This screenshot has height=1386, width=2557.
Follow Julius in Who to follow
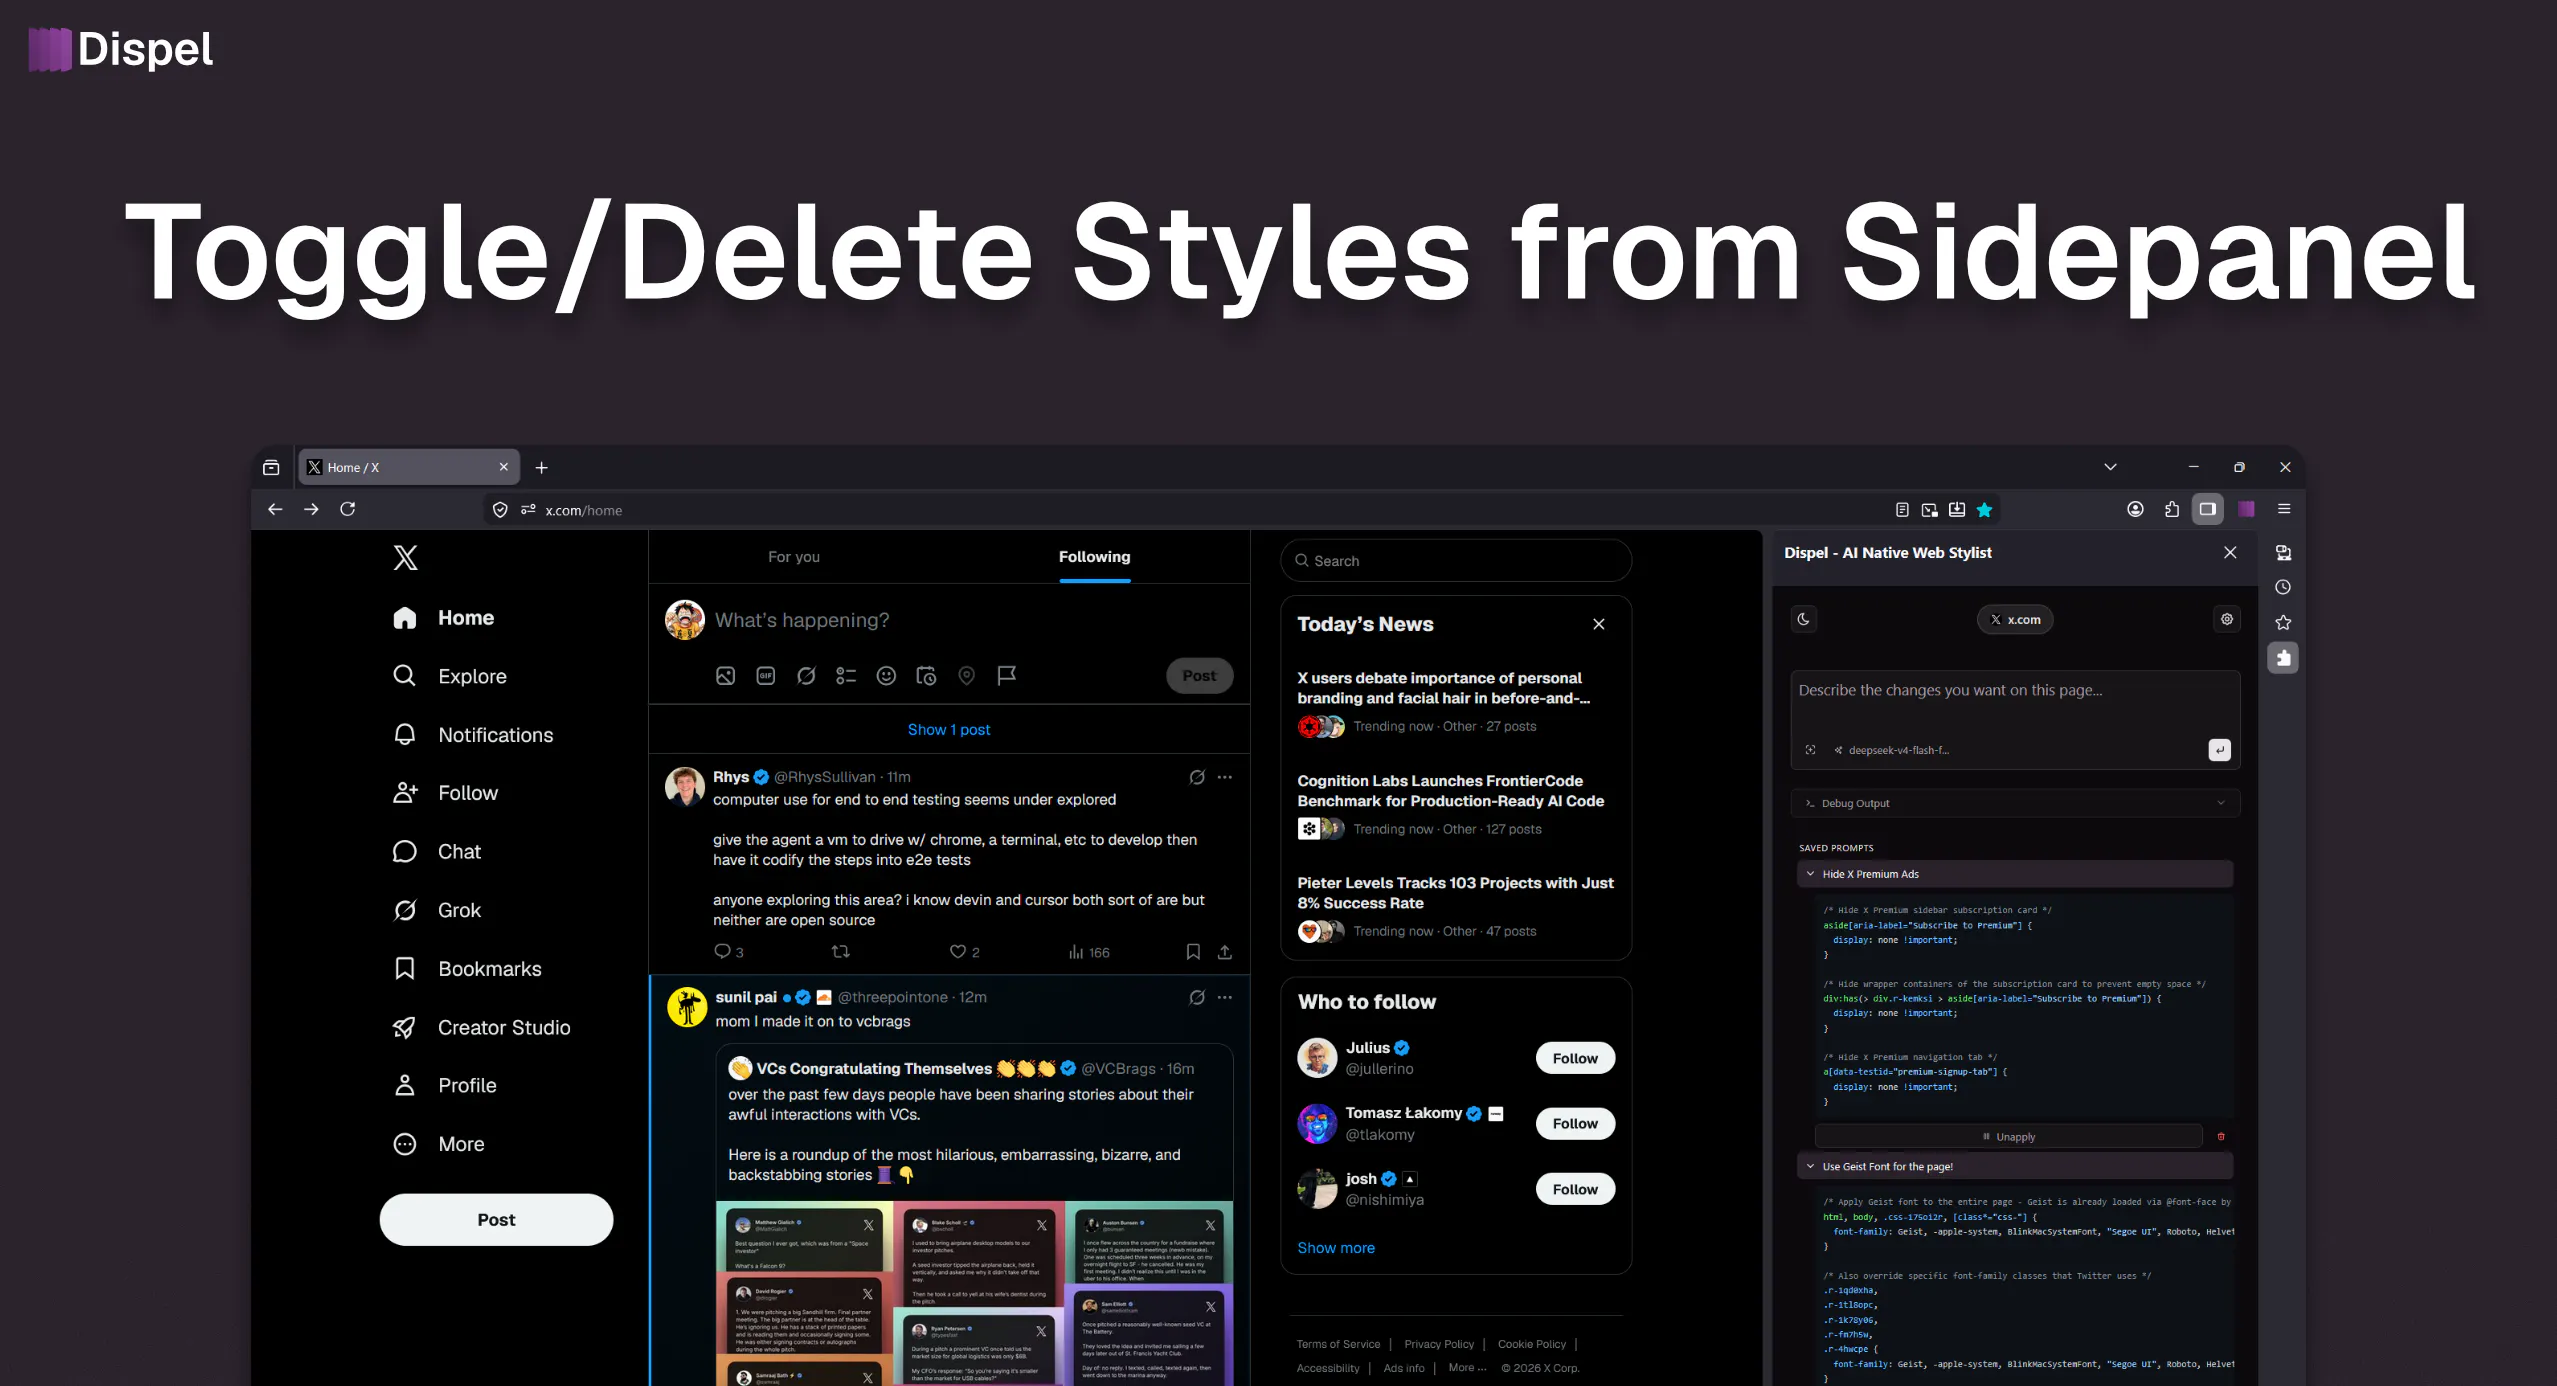pyautogui.click(x=1575, y=1058)
